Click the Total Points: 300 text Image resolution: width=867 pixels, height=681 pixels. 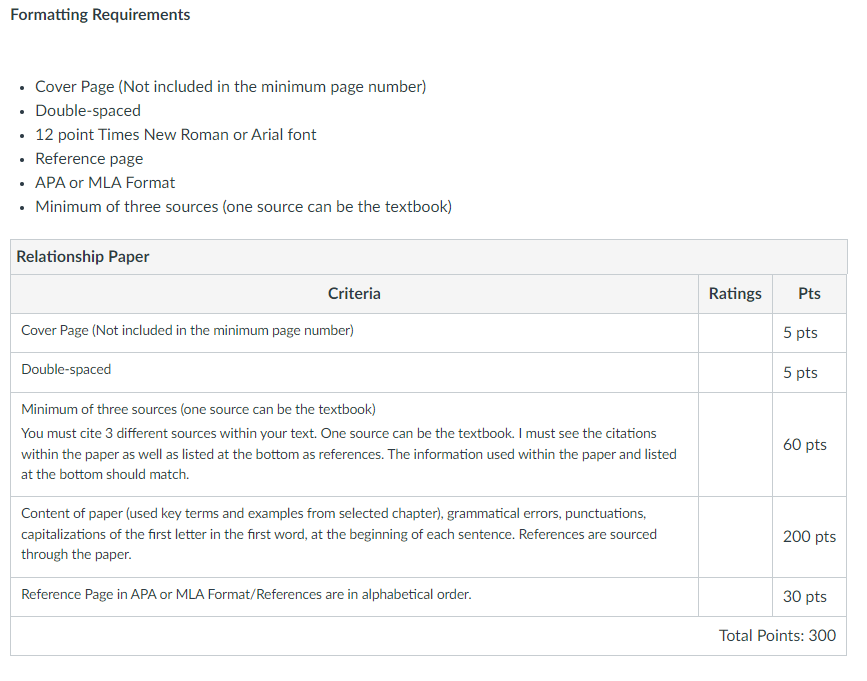tap(777, 636)
